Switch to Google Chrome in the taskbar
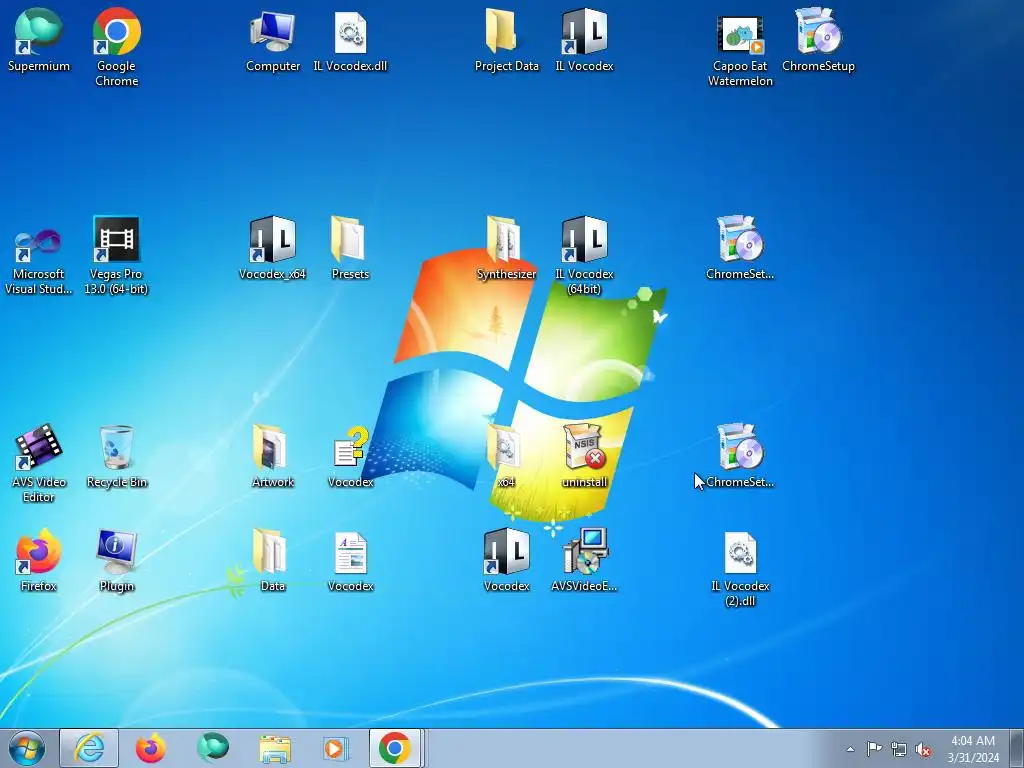1024x768 pixels. [394, 748]
